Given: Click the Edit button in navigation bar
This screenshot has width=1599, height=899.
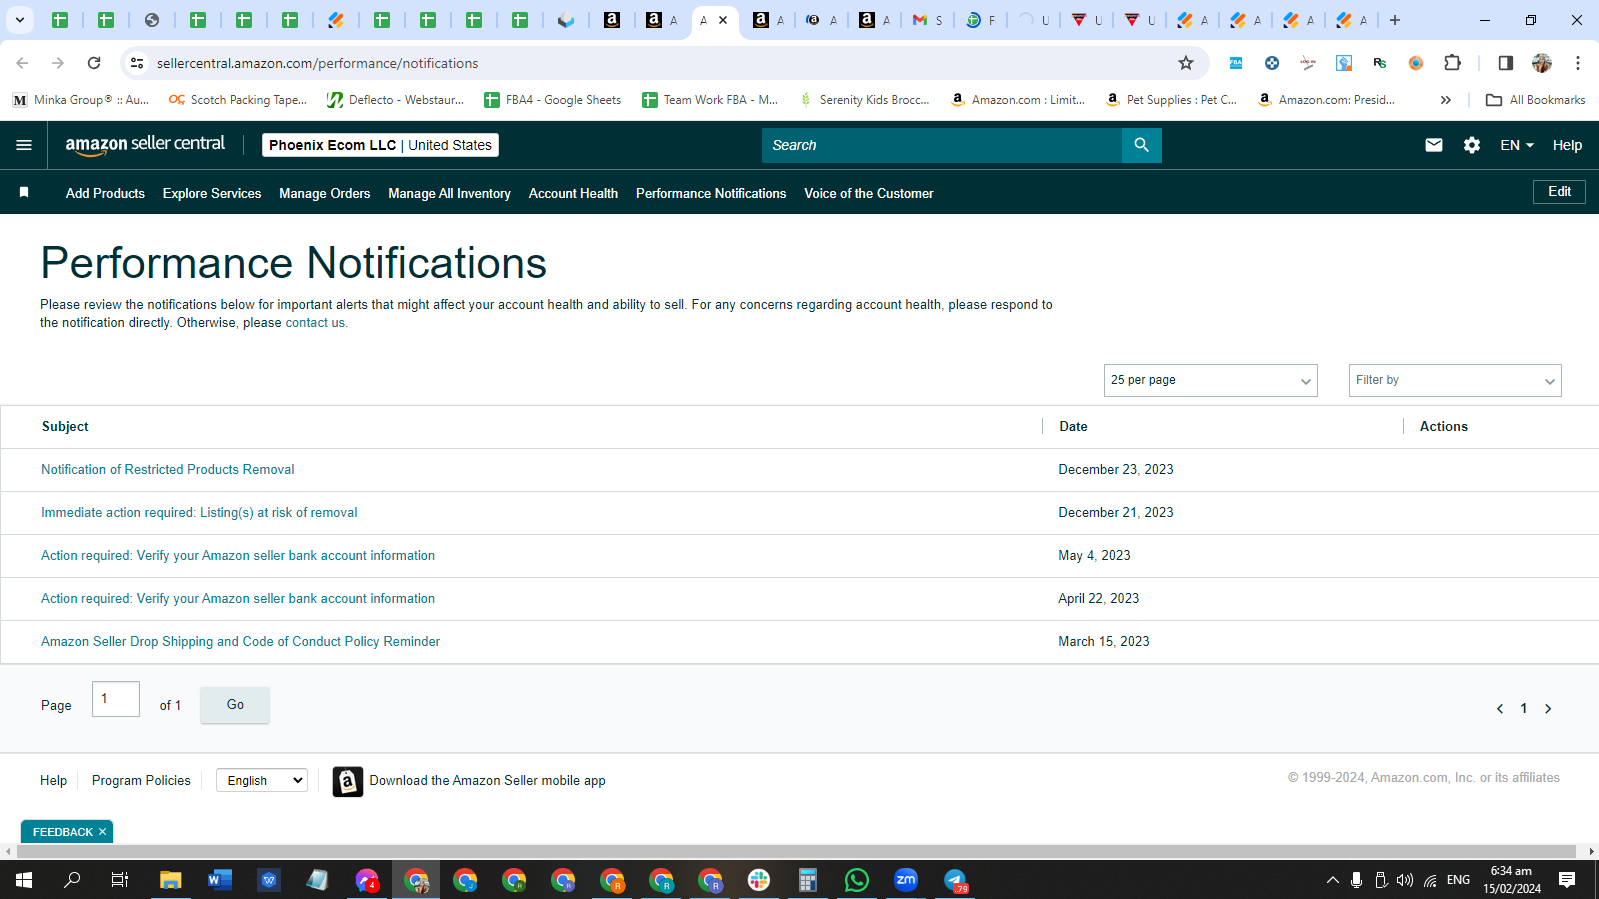Looking at the screenshot, I should point(1559,191).
